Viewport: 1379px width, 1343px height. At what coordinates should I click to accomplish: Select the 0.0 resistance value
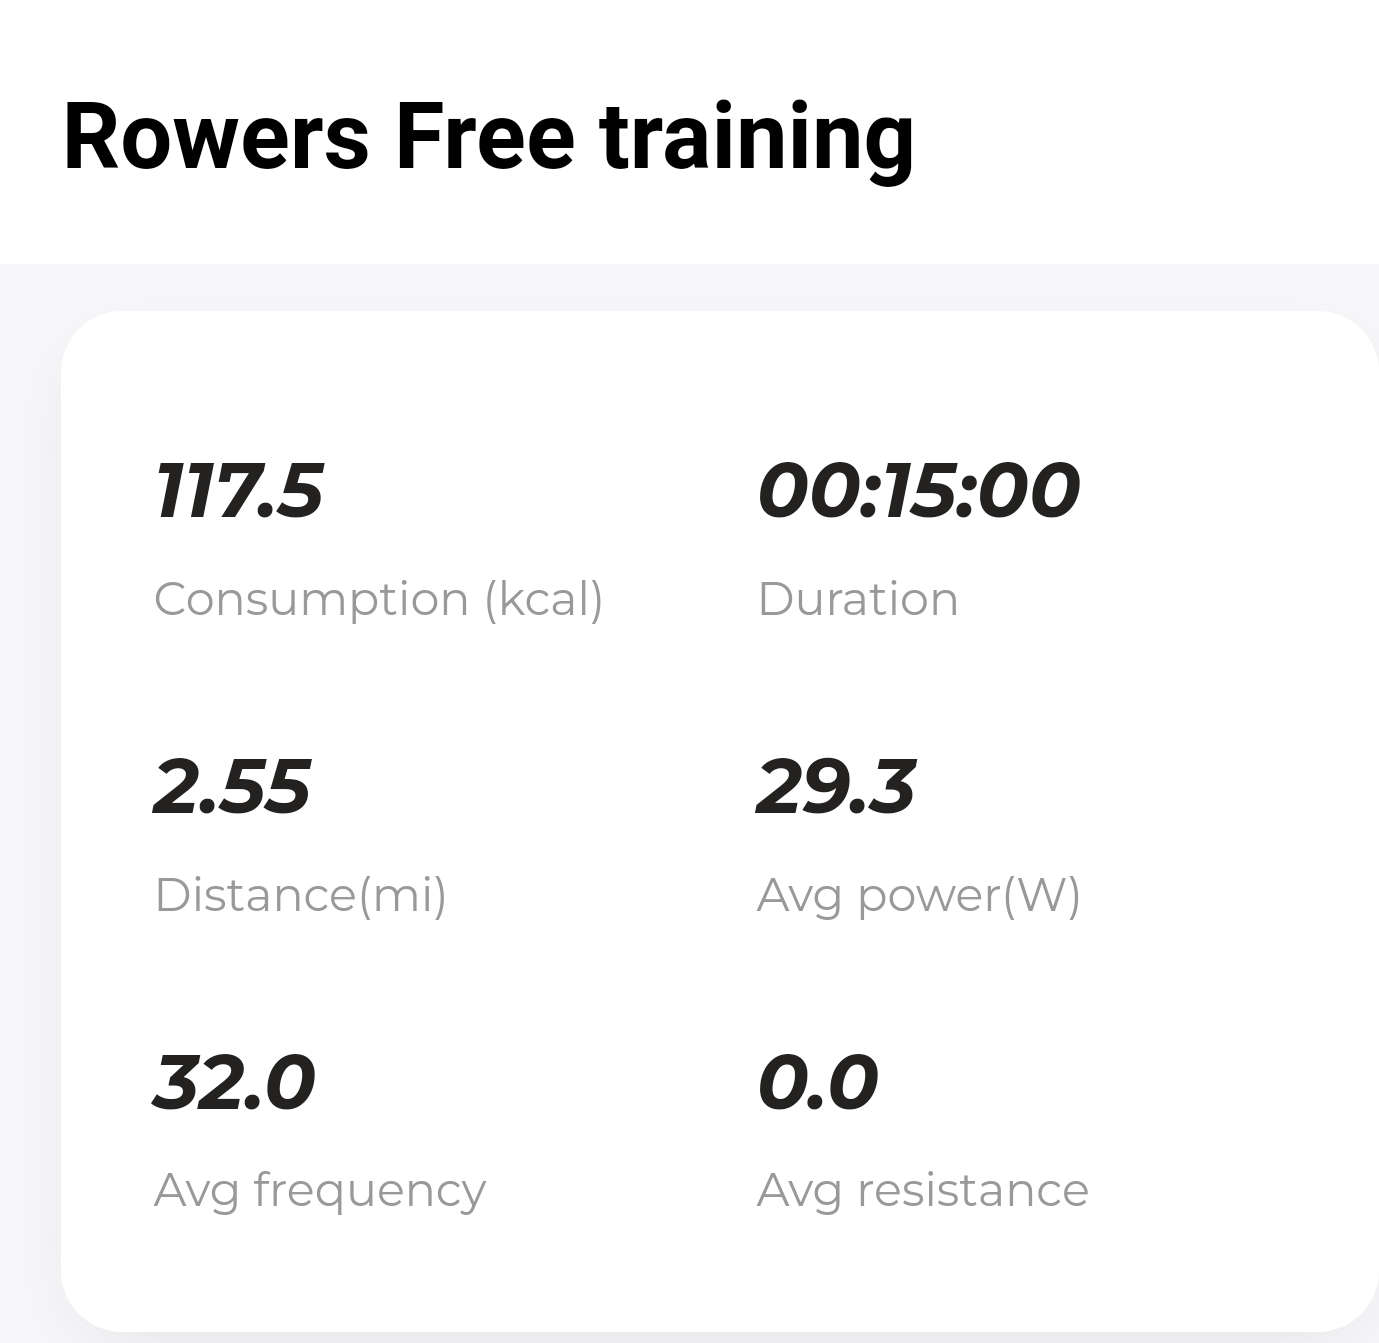click(x=818, y=1082)
